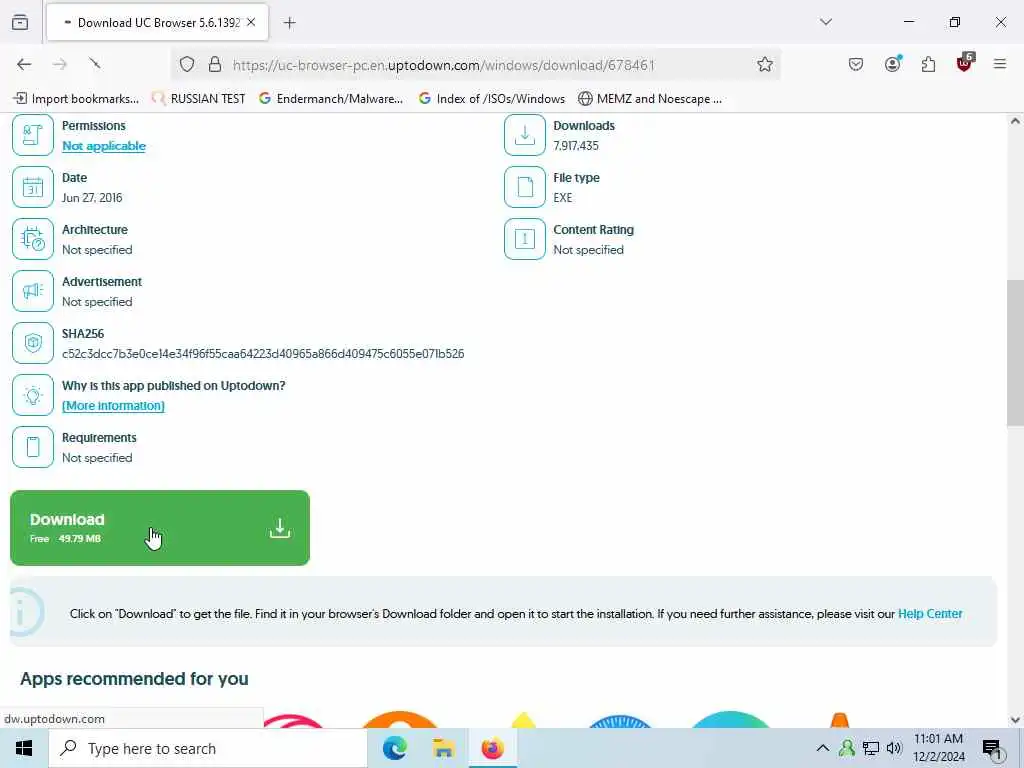Show site security padlock info
This screenshot has height=768, width=1024.
[215, 65]
